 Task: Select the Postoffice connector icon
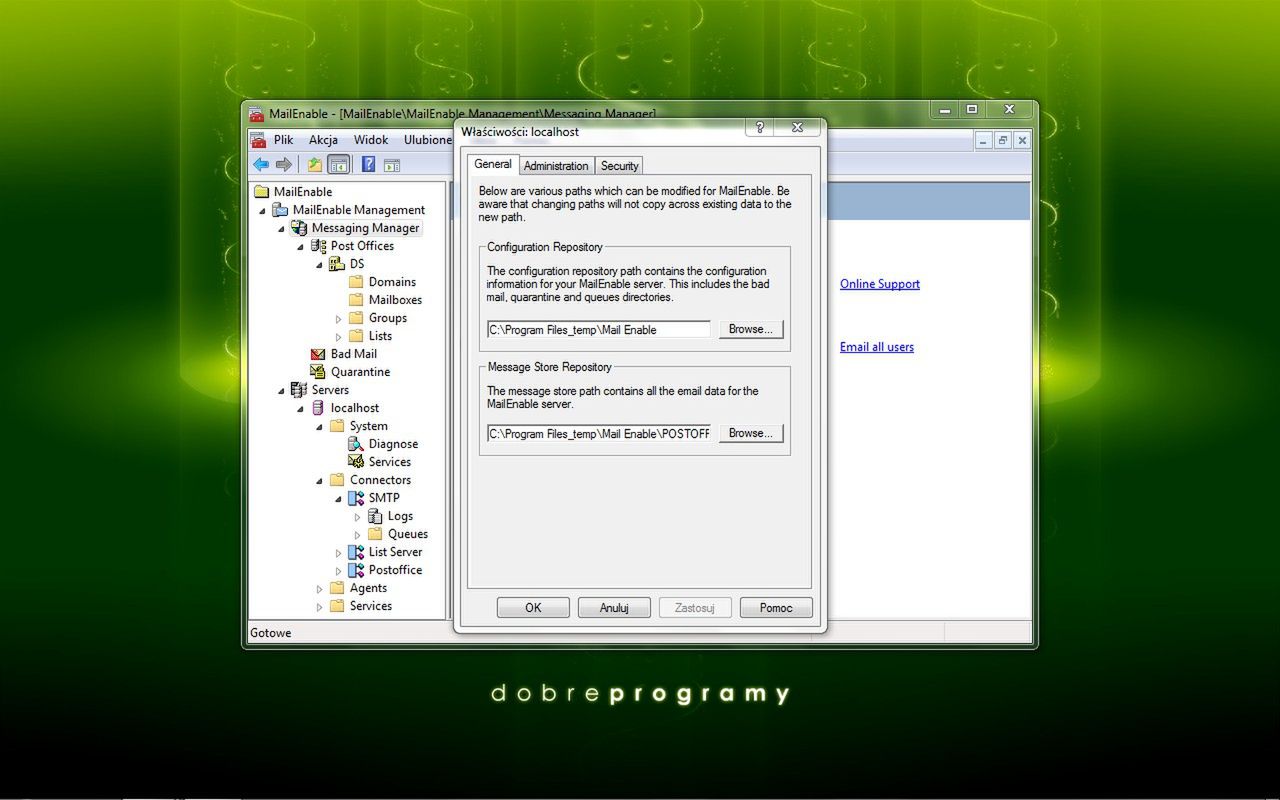(356, 570)
